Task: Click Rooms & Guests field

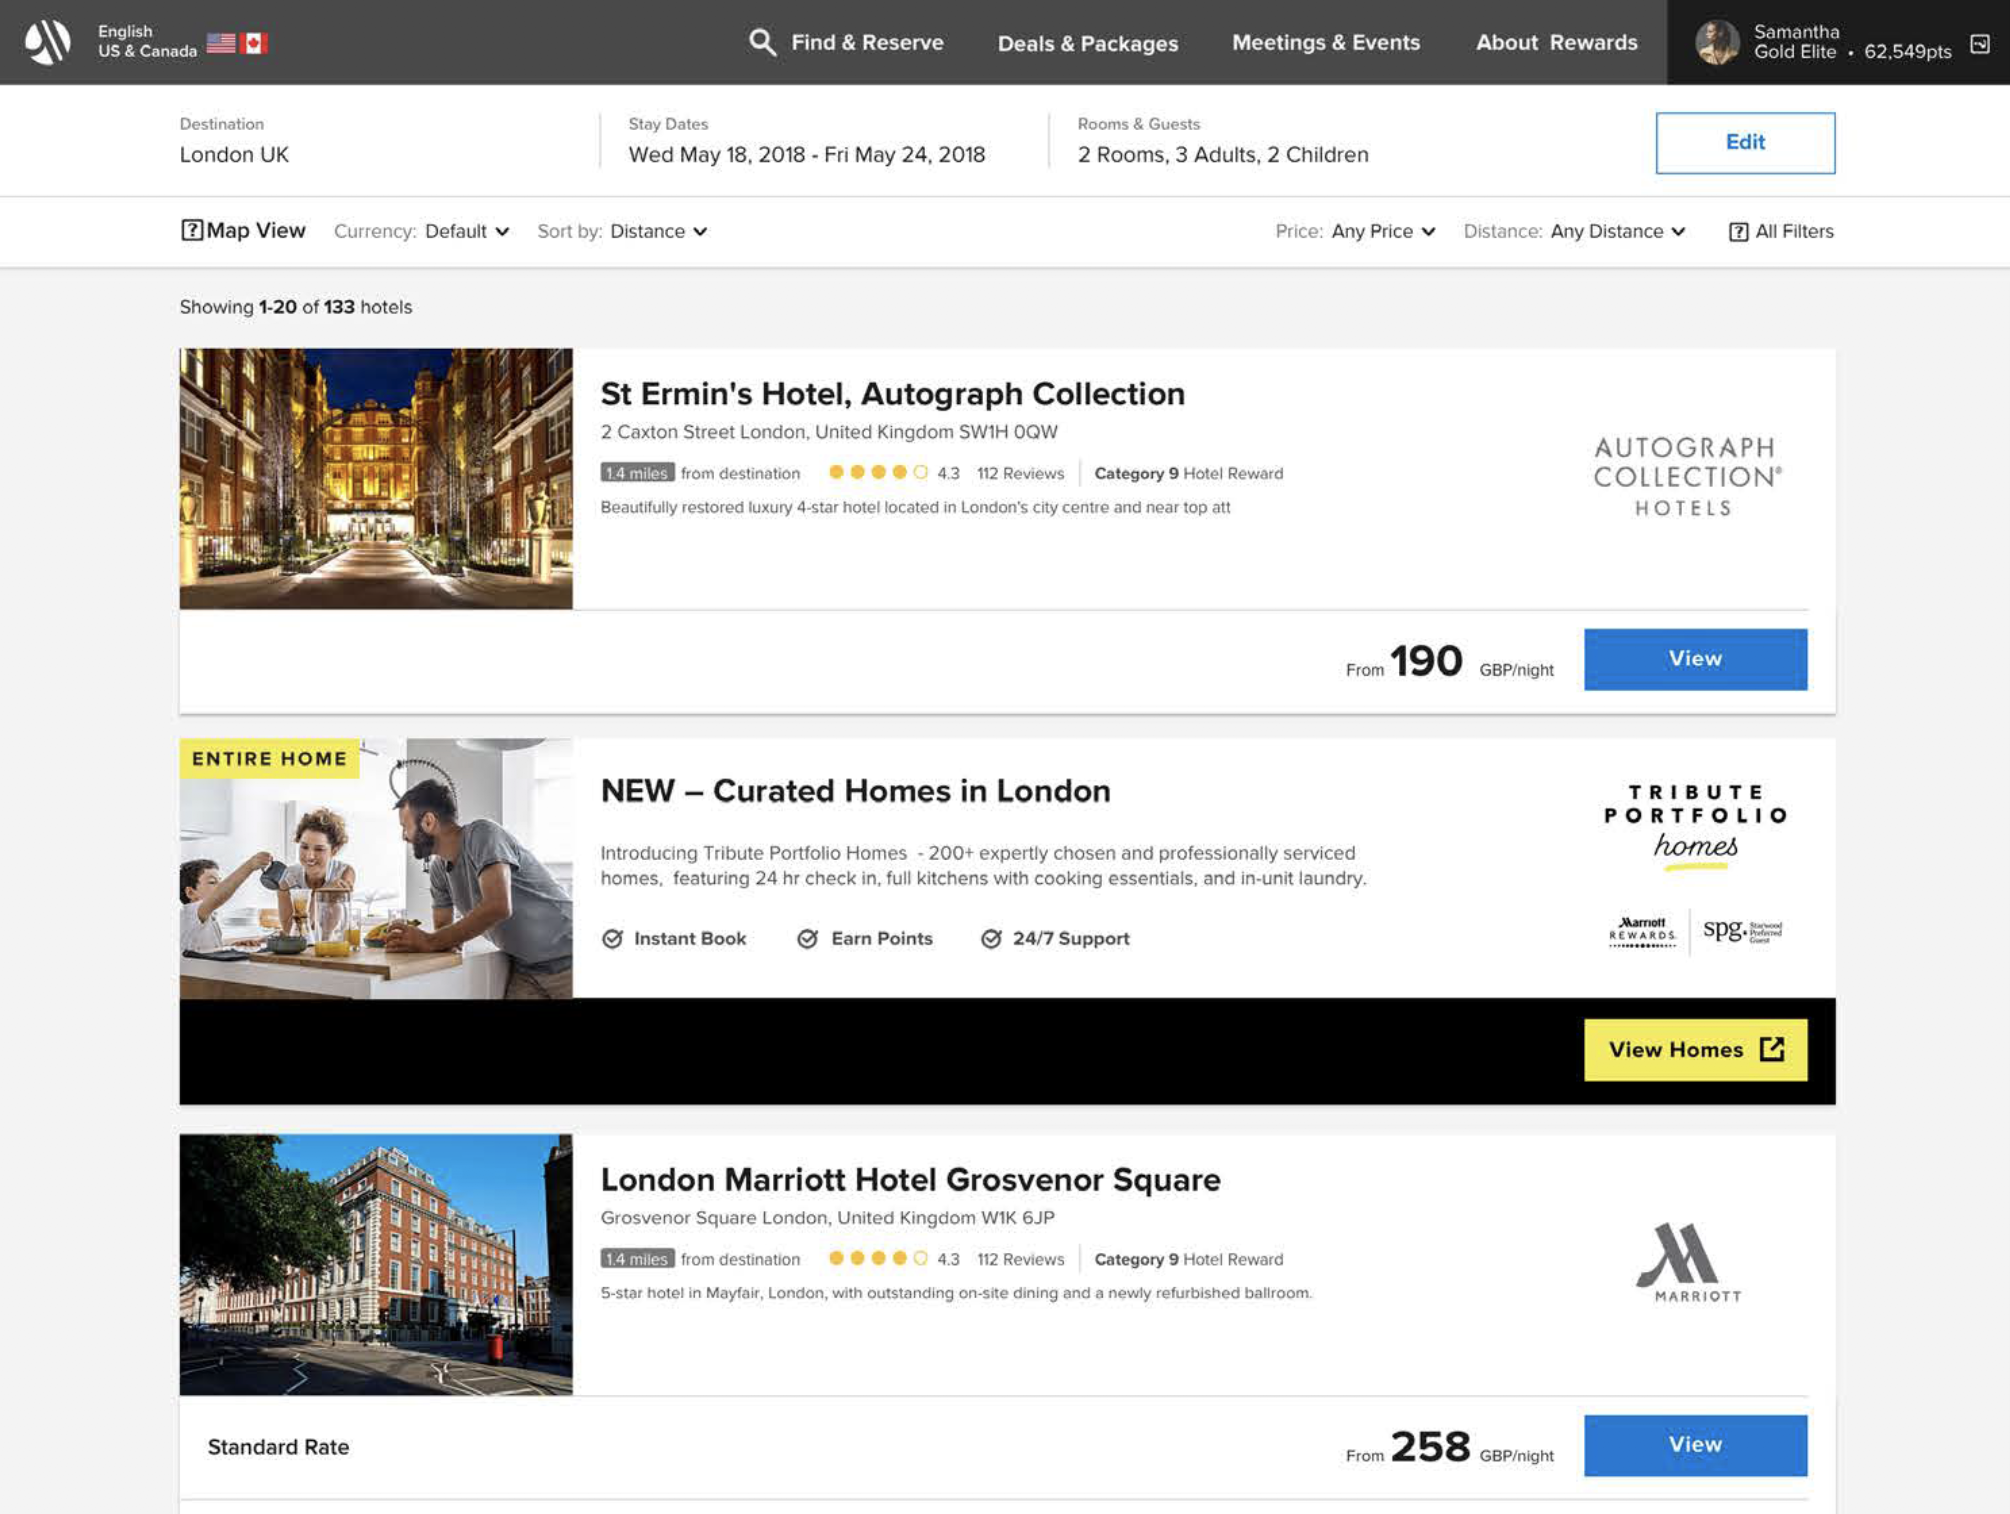Action: (x=1222, y=141)
